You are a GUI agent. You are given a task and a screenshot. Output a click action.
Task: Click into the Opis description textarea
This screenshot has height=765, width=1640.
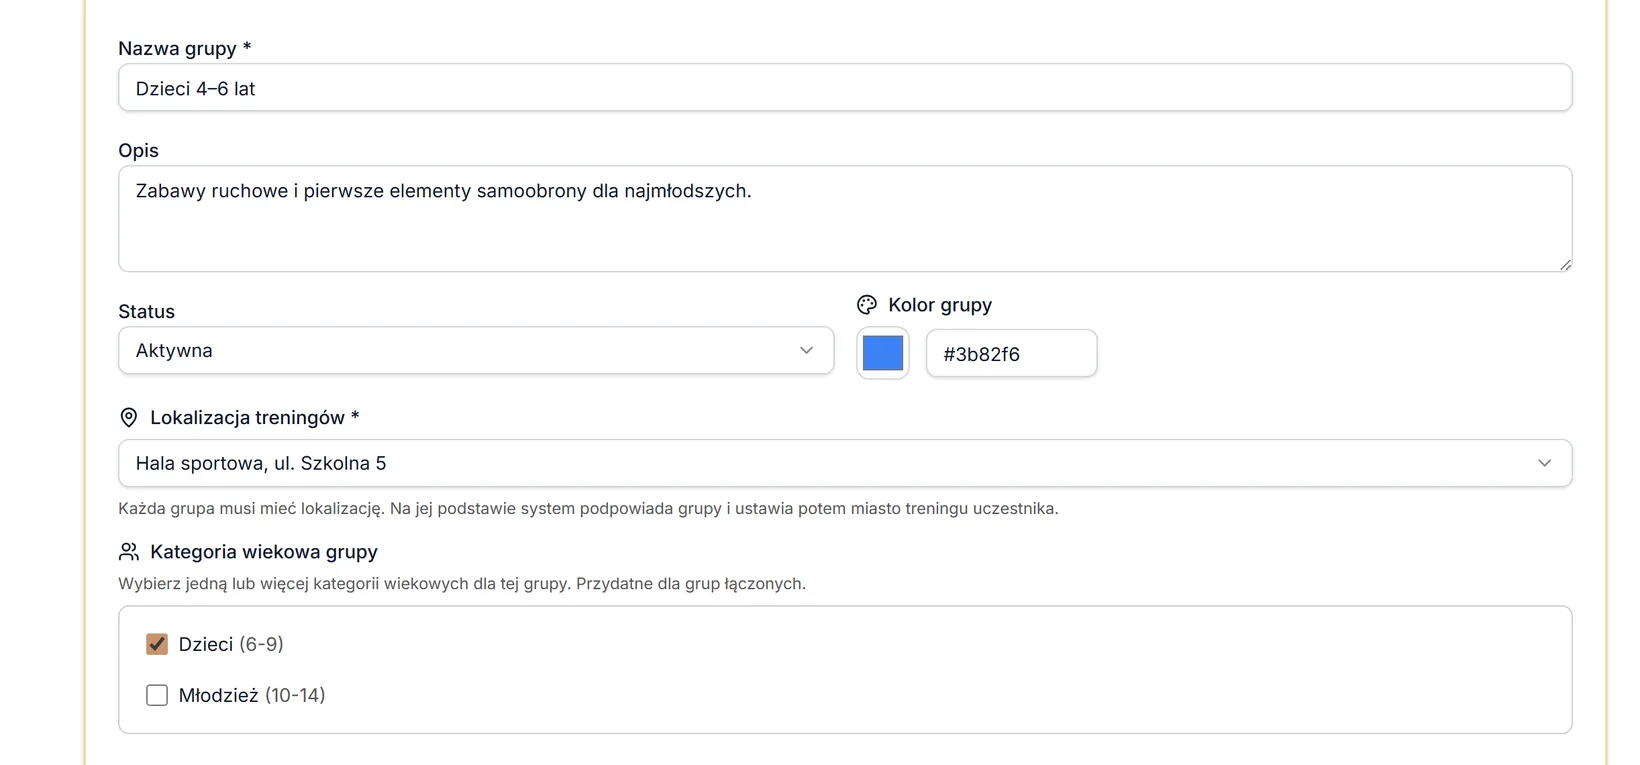[x=845, y=219]
